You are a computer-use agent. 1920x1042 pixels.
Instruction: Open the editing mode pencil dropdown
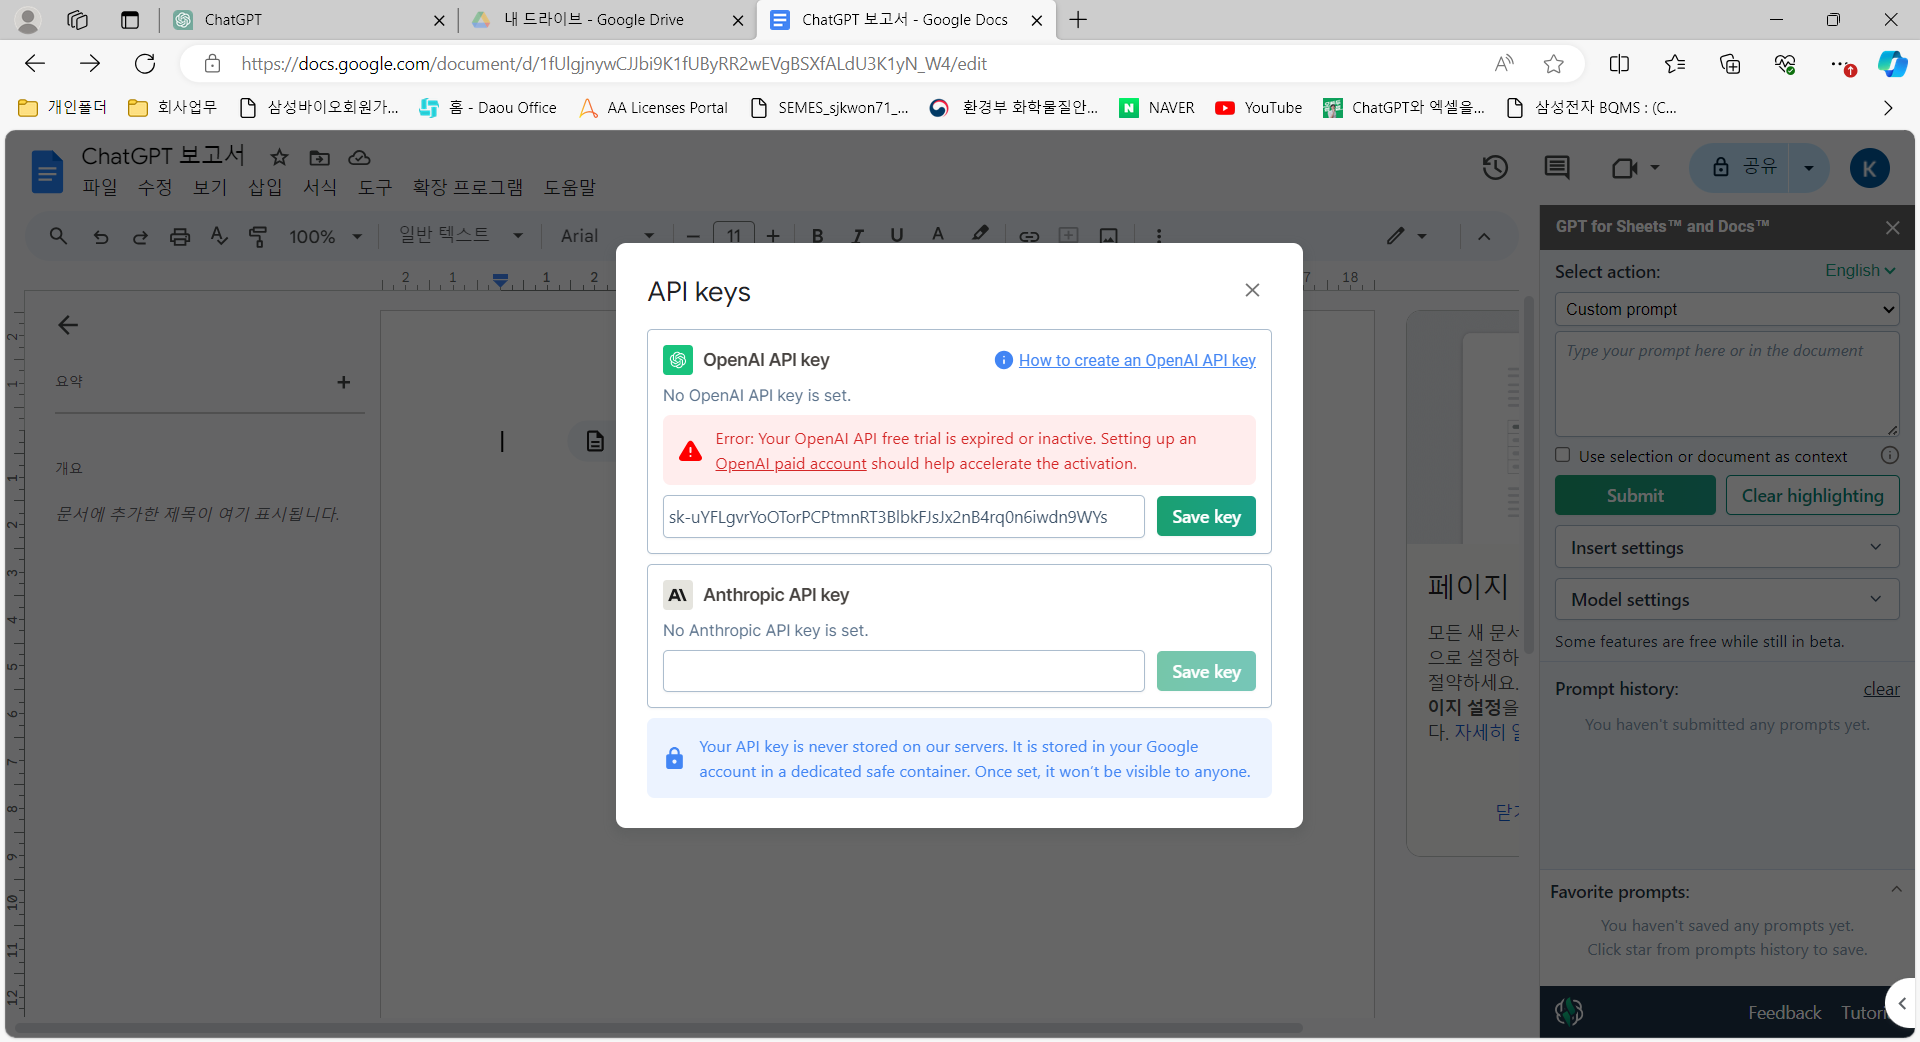click(1406, 236)
